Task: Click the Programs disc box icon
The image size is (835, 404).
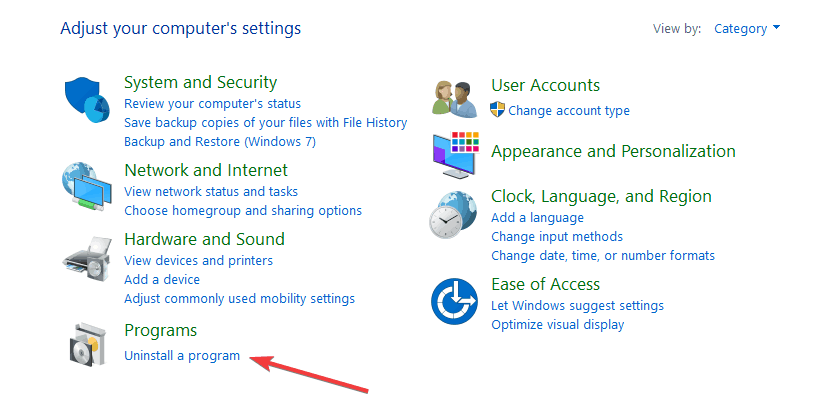Action: click(x=85, y=344)
